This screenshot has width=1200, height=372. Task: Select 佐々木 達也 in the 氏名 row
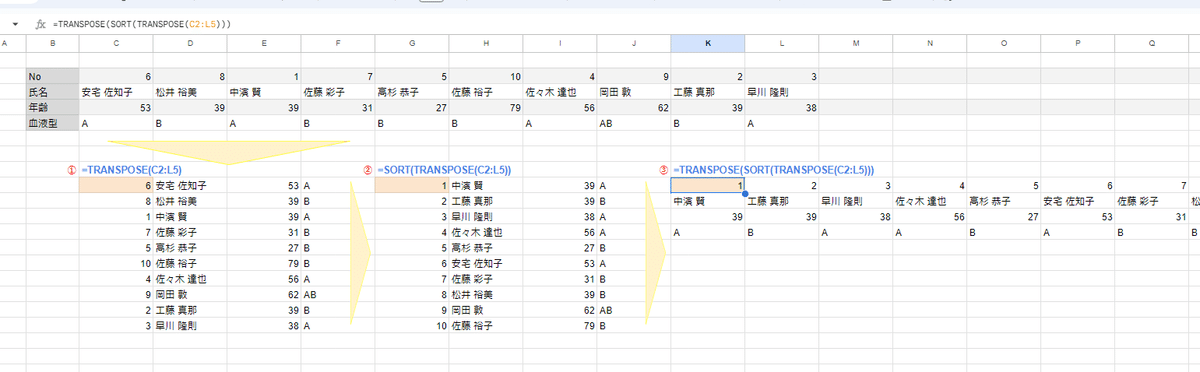560,91
